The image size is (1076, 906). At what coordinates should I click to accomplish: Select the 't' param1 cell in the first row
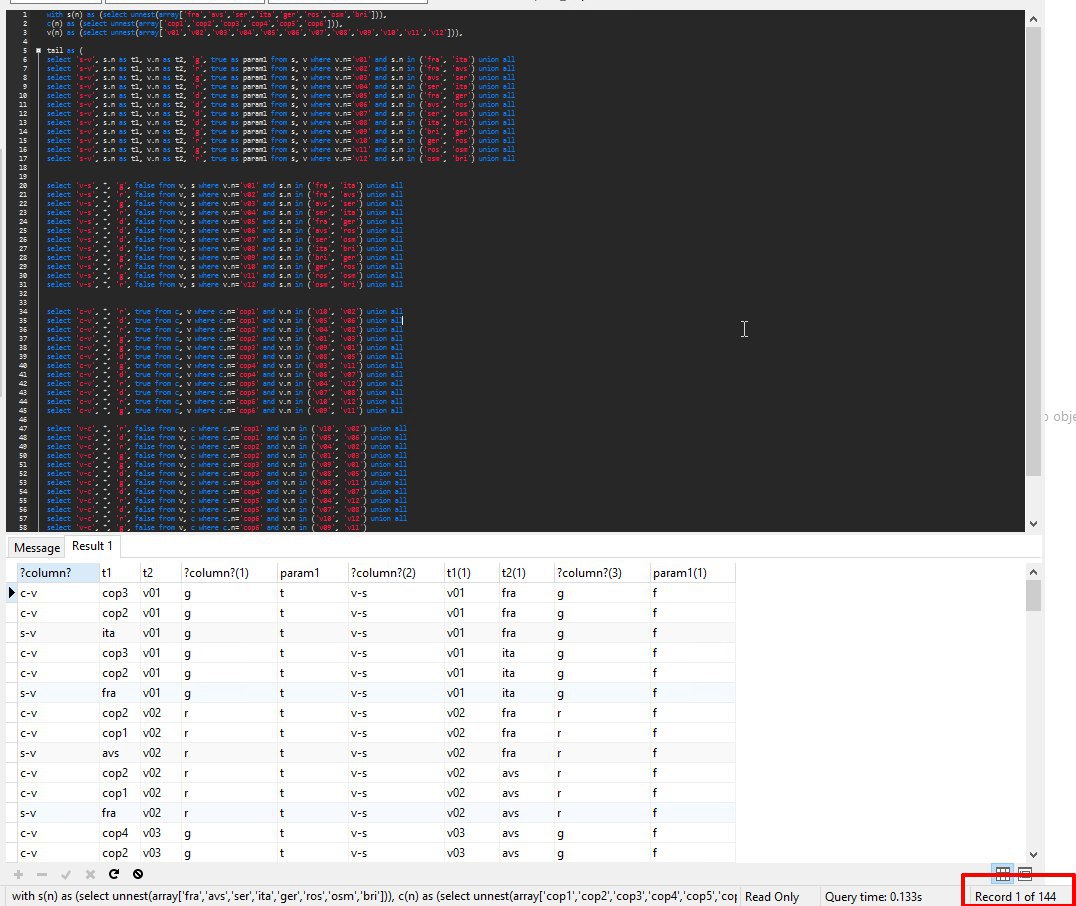point(312,593)
